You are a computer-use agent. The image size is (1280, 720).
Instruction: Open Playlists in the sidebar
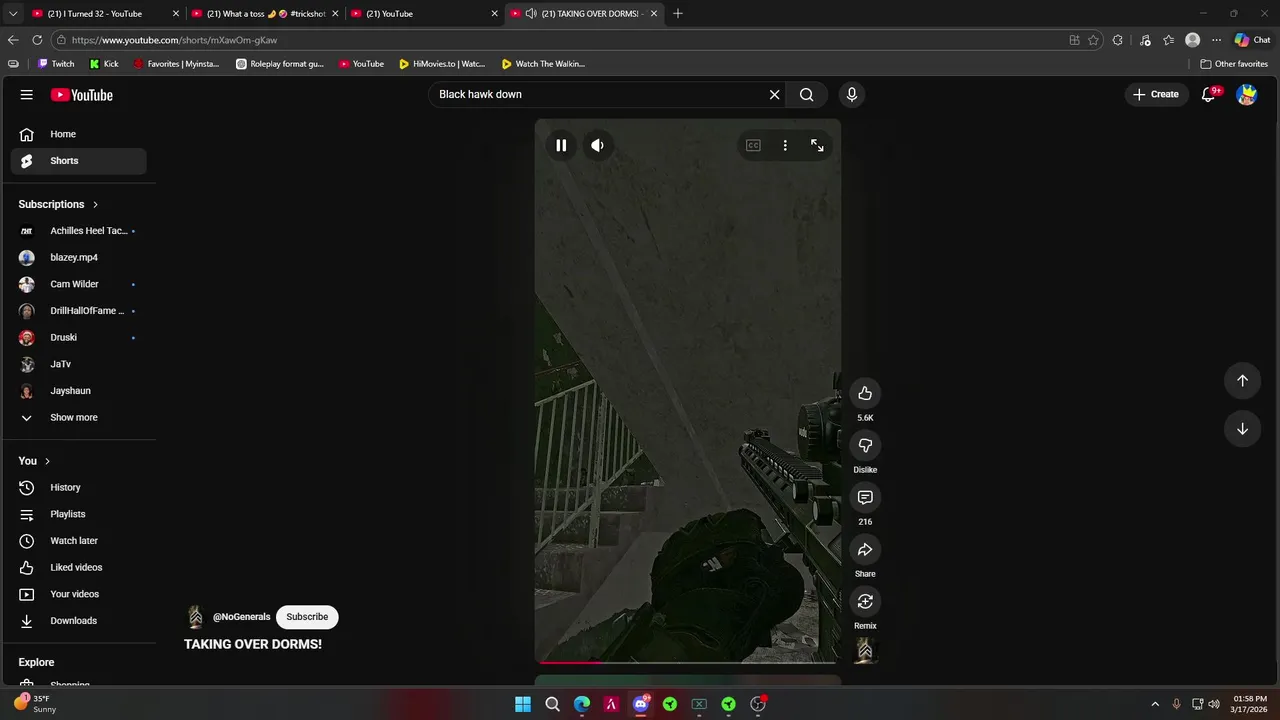[79, 514]
